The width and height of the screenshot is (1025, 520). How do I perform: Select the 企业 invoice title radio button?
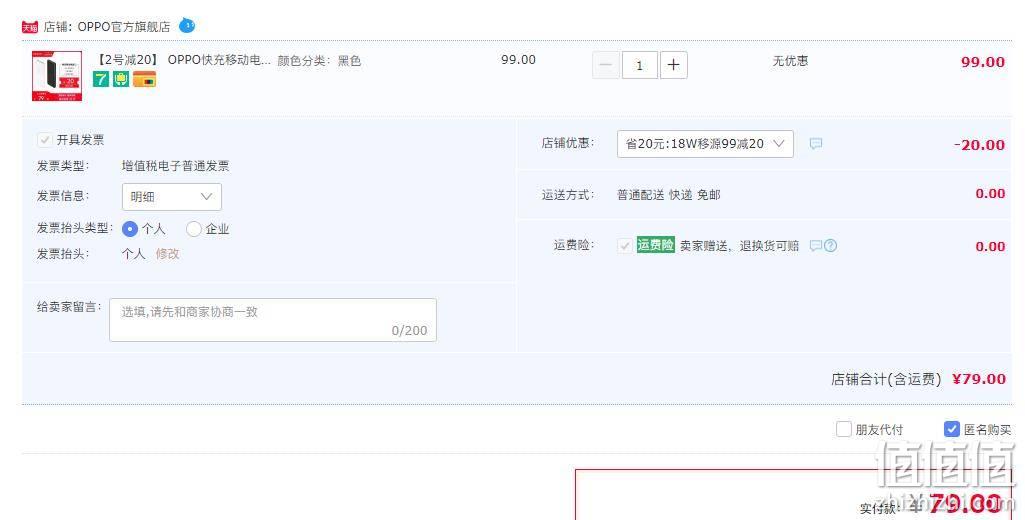[193, 229]
